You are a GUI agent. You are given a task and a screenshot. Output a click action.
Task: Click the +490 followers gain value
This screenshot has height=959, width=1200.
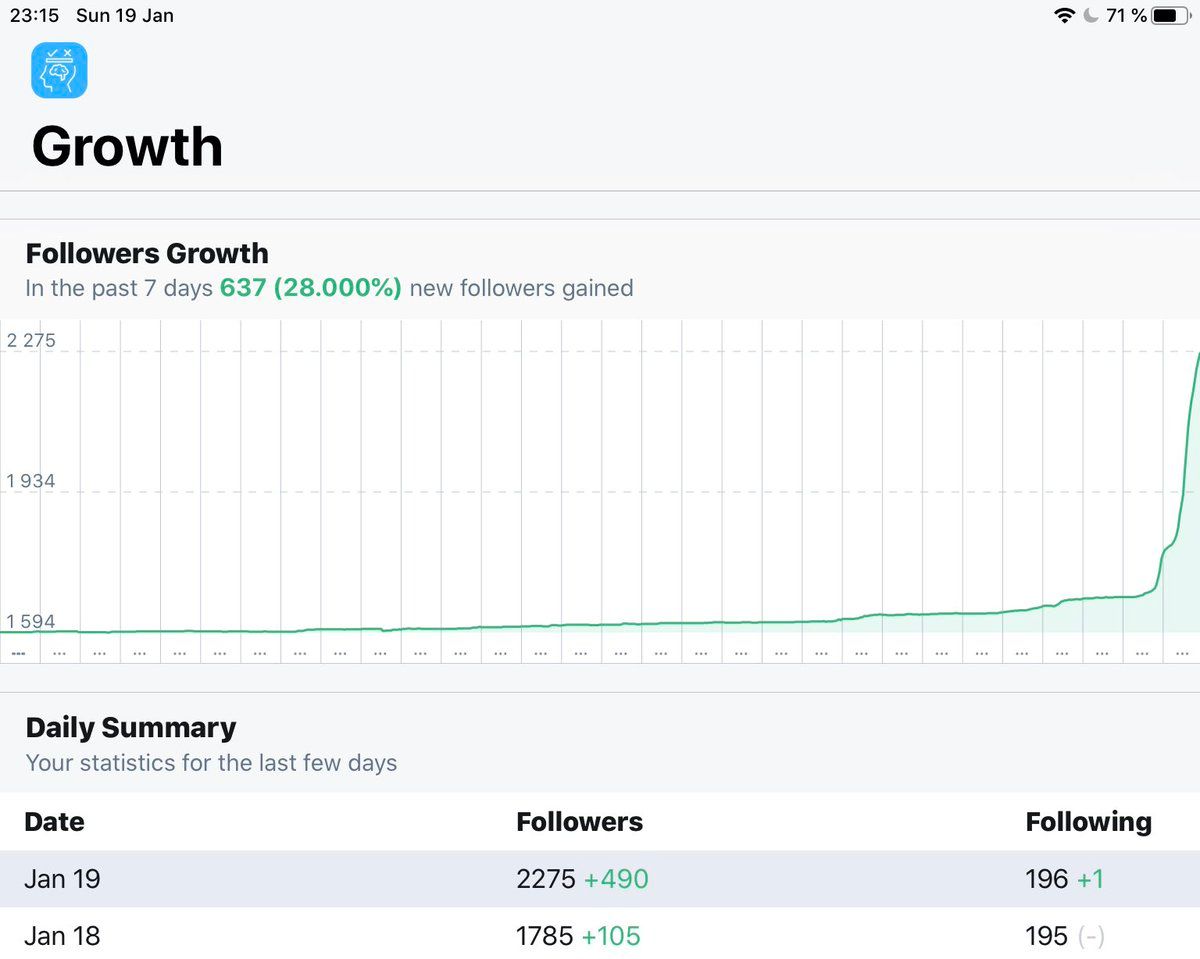[616, 879]
